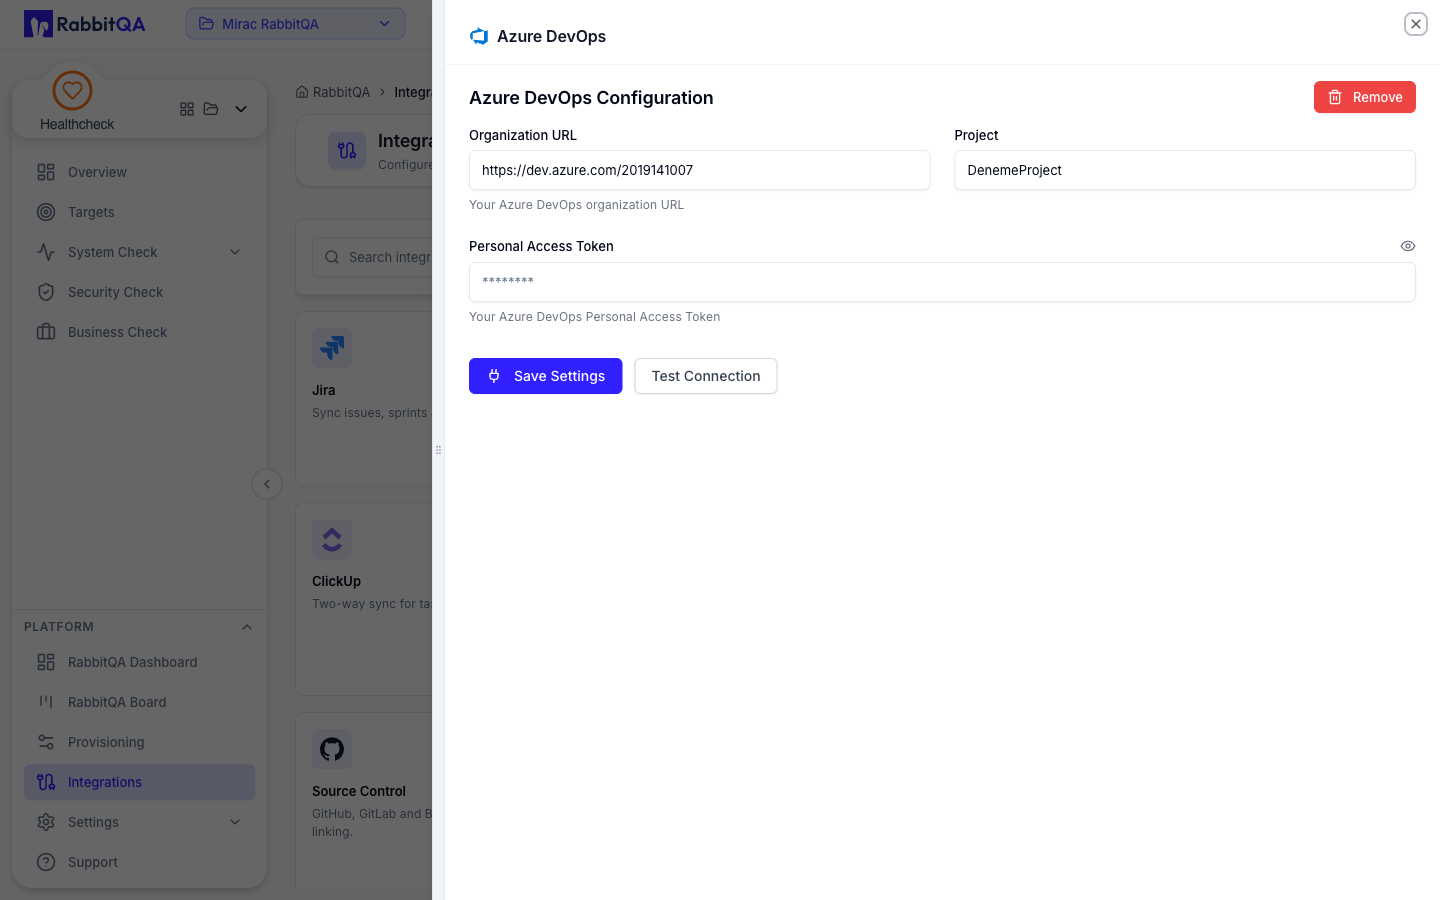Open the Mirac RabbitQA project dropdown
The image size is (1440, 900).
295,24
